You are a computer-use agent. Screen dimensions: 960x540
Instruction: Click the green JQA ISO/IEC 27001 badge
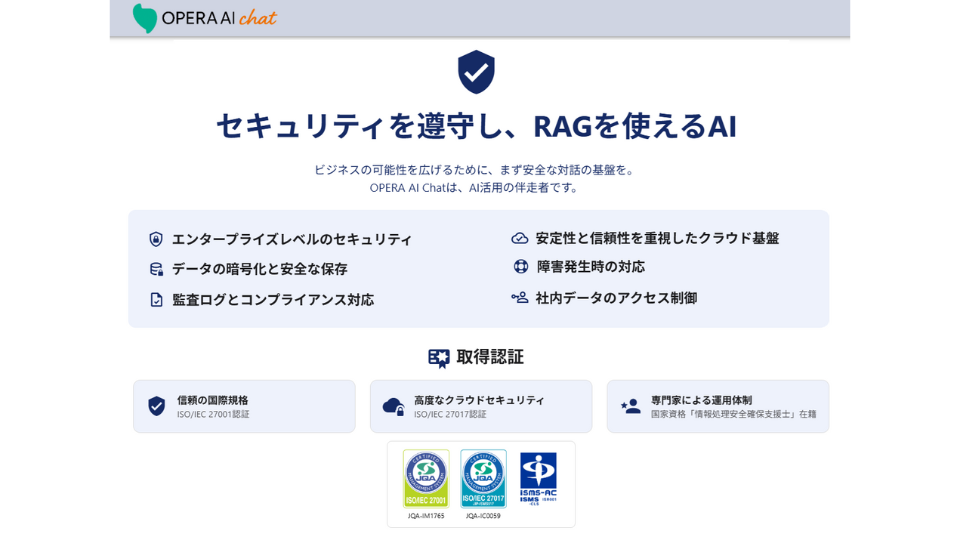[426, 479]
